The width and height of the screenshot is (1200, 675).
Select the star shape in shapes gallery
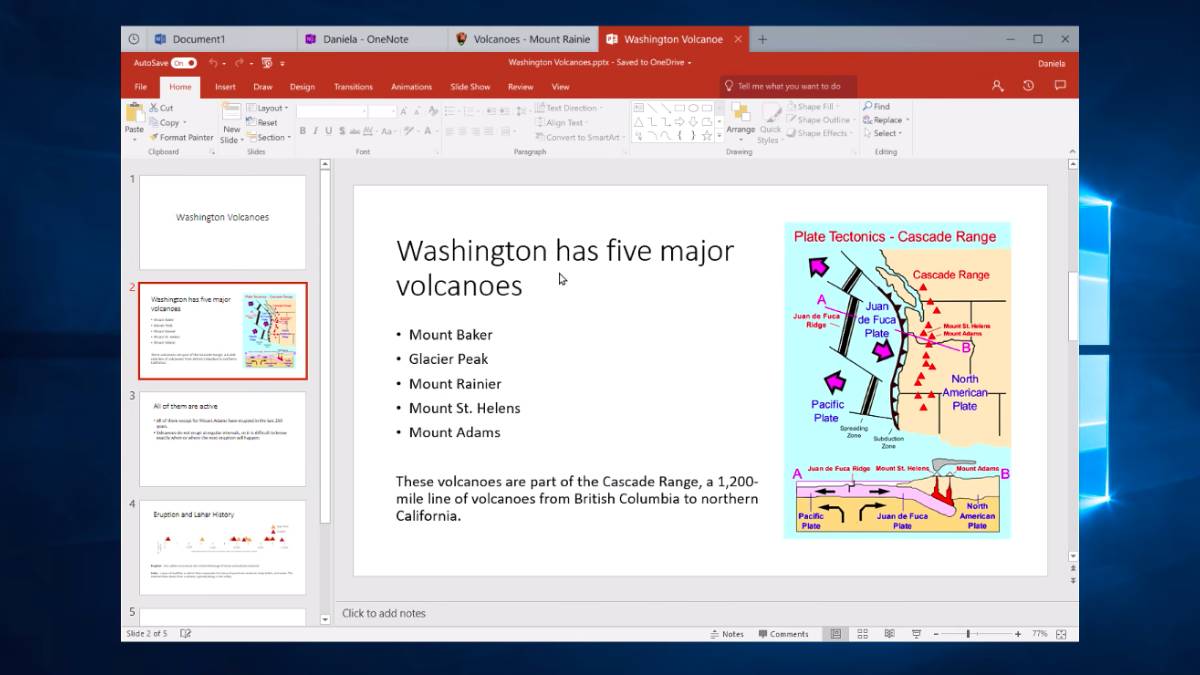pos(706,135)
